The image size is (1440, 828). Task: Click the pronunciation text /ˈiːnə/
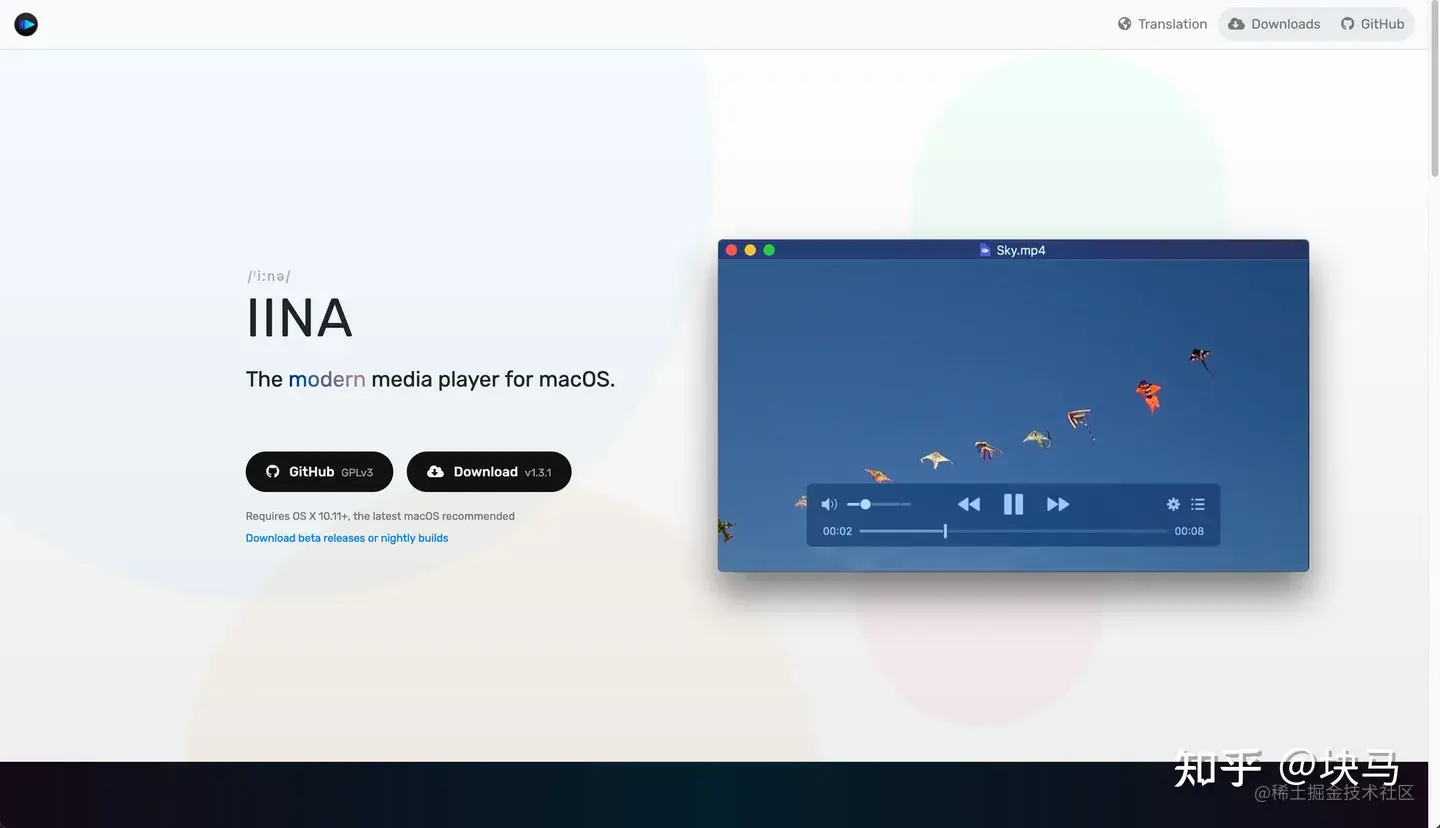coord(268,276)
